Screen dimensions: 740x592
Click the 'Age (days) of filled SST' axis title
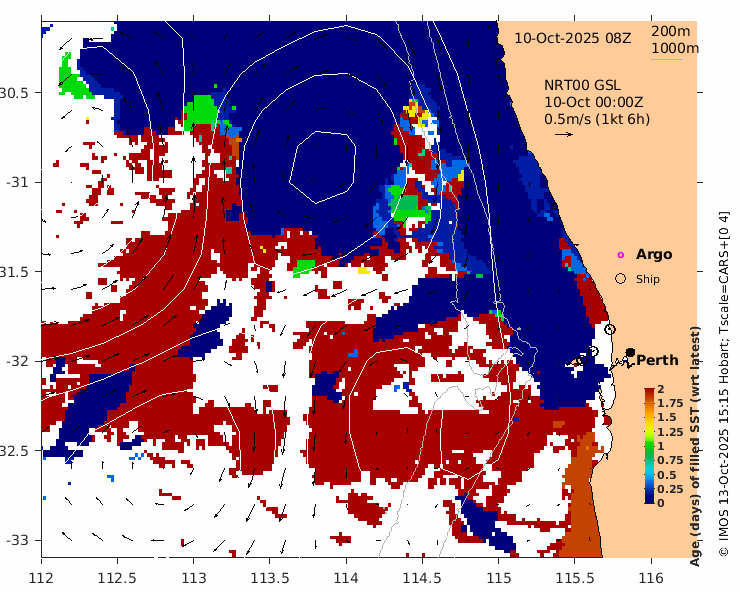tap(695, 446)
